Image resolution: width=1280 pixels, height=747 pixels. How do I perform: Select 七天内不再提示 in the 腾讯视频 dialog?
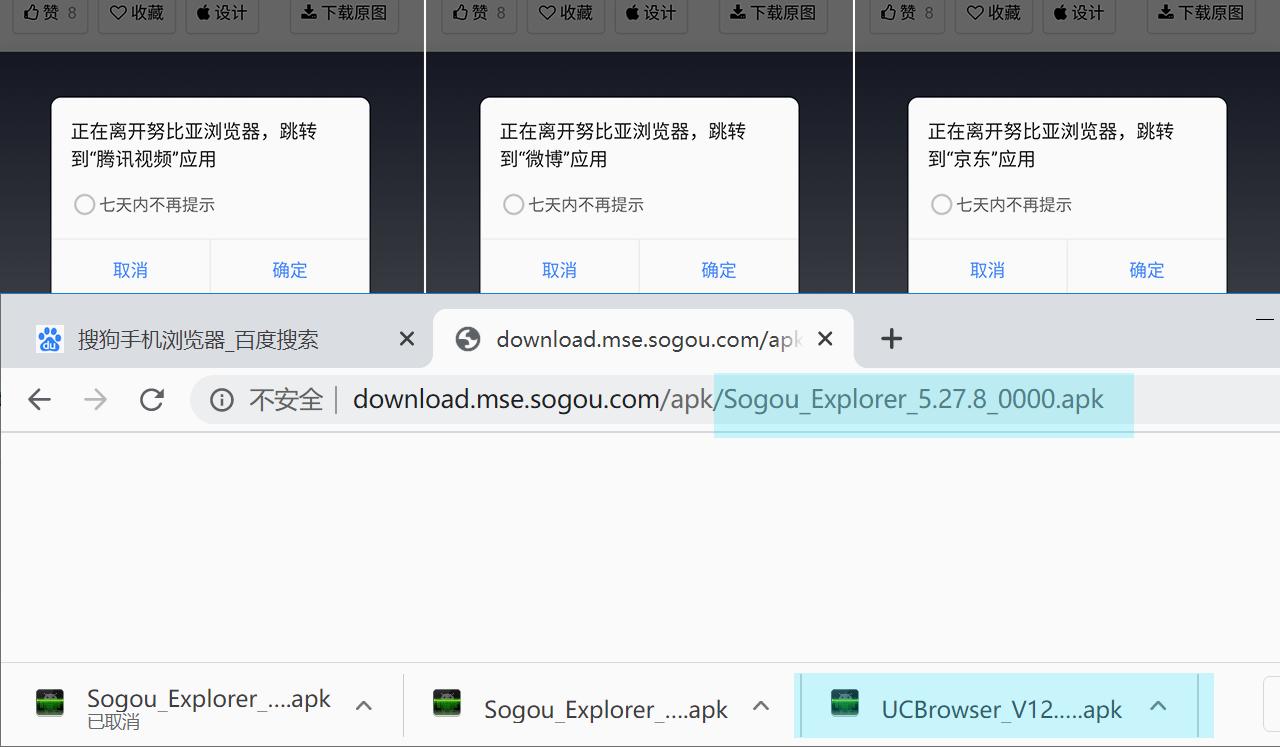coord(84,204)
